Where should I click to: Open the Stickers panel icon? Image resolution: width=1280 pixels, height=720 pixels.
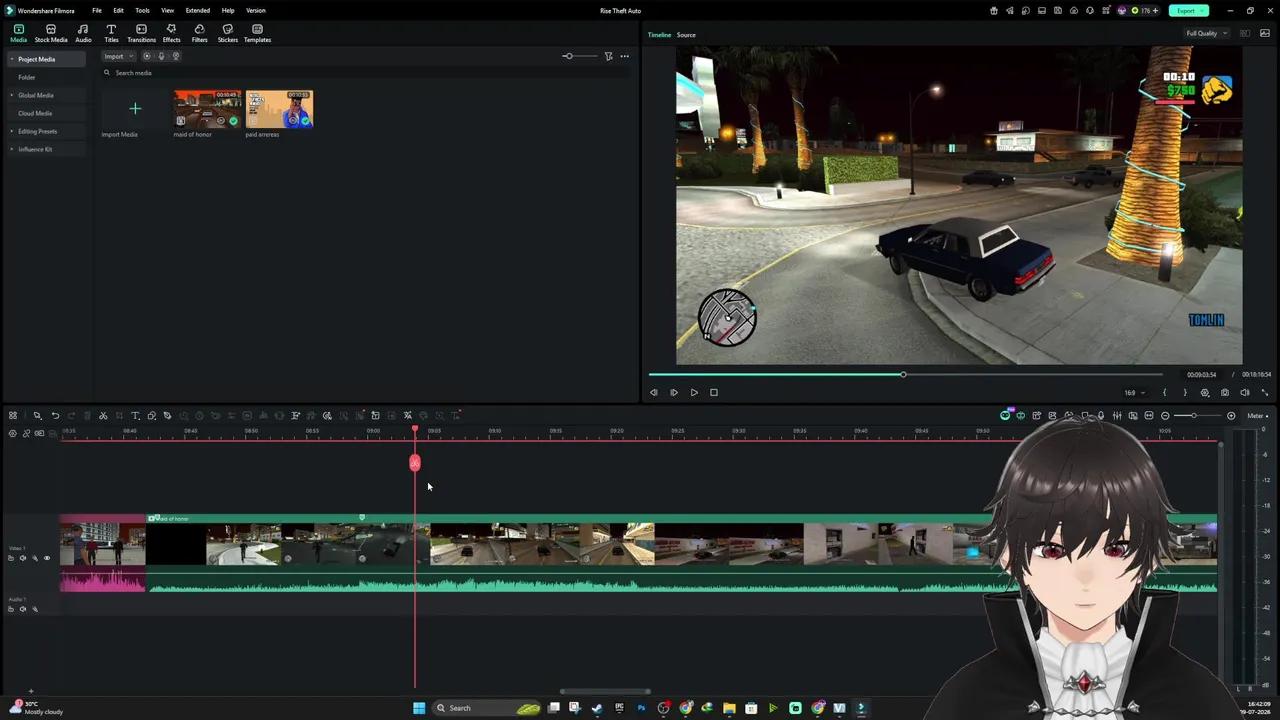(228, 33)
